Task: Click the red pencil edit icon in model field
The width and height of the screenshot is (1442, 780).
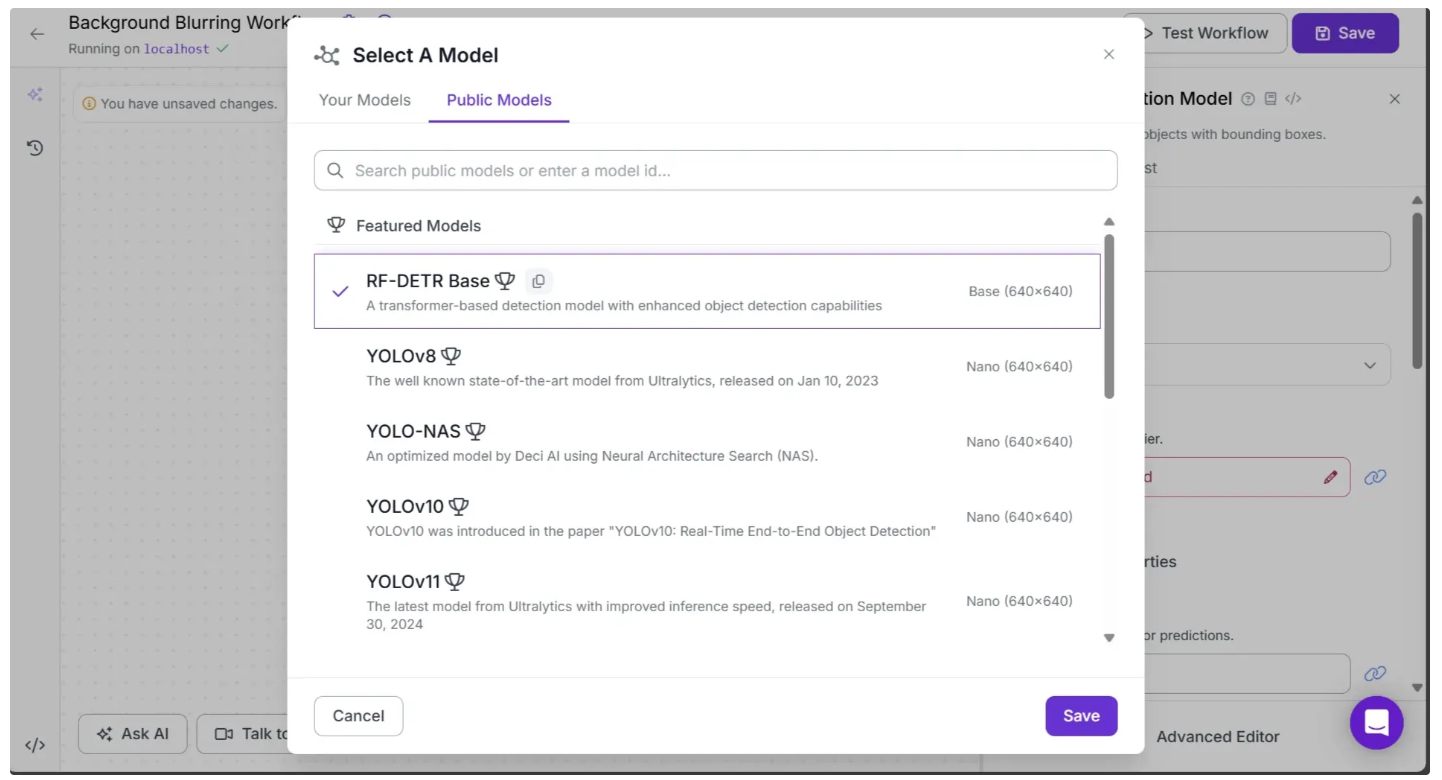Action: (1330, 478)
